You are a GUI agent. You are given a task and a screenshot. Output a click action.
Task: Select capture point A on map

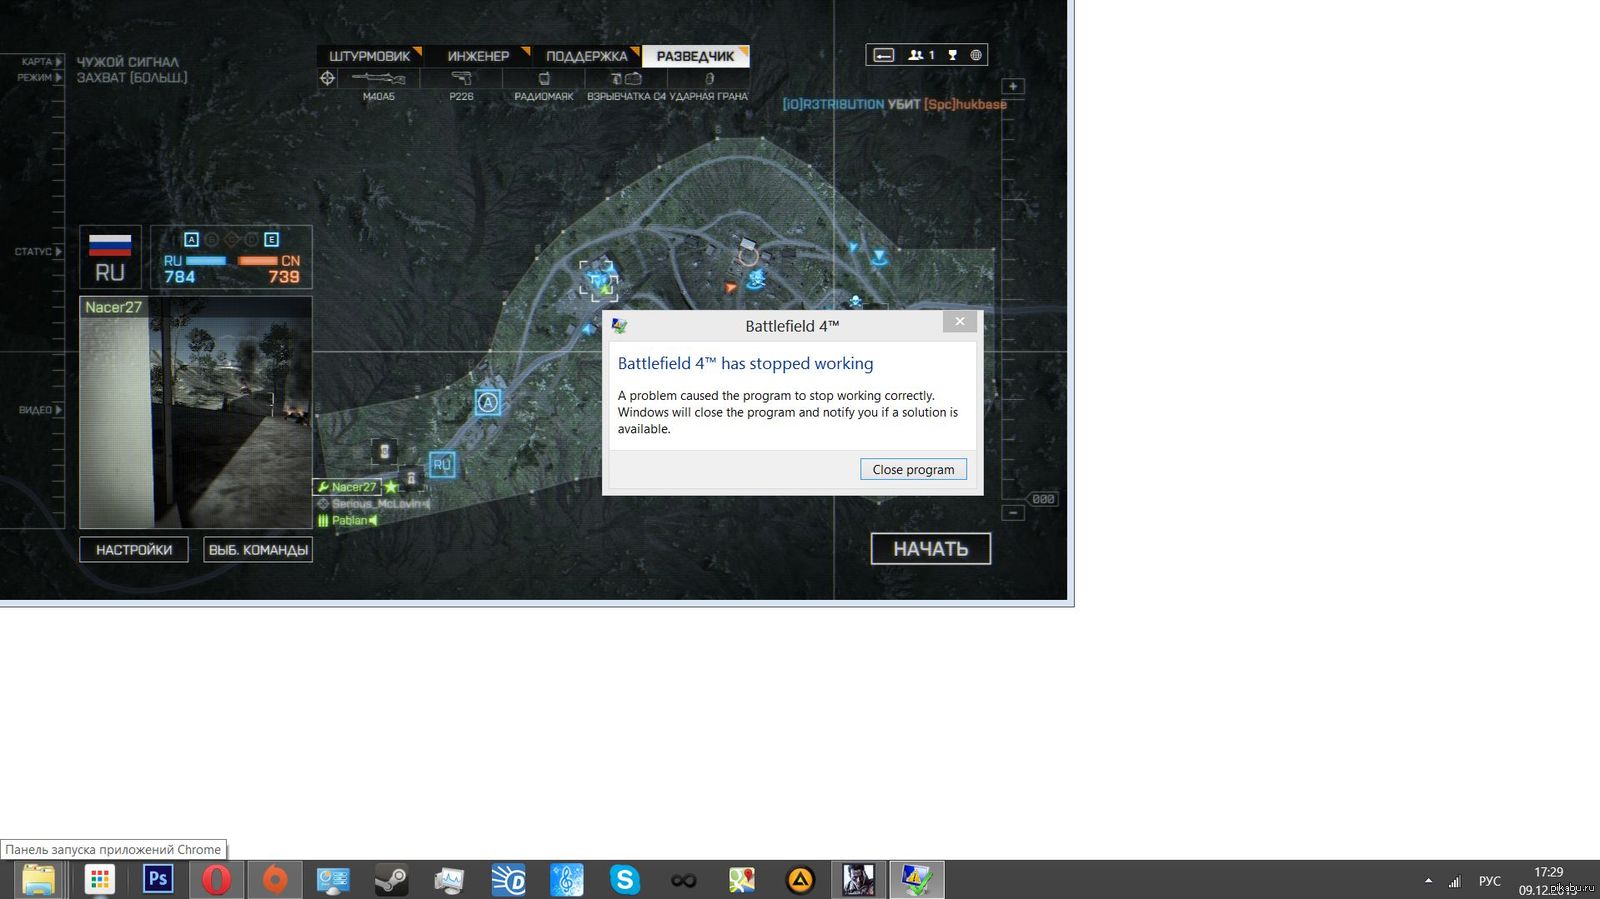pyautogui.click(x=488, y=402)
